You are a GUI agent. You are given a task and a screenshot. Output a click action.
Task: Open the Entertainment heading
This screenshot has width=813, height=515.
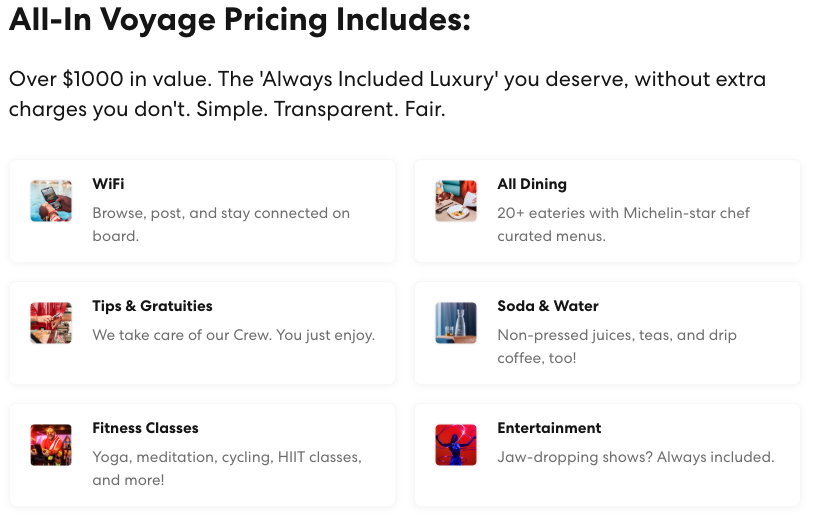click(x=549, y=428)
